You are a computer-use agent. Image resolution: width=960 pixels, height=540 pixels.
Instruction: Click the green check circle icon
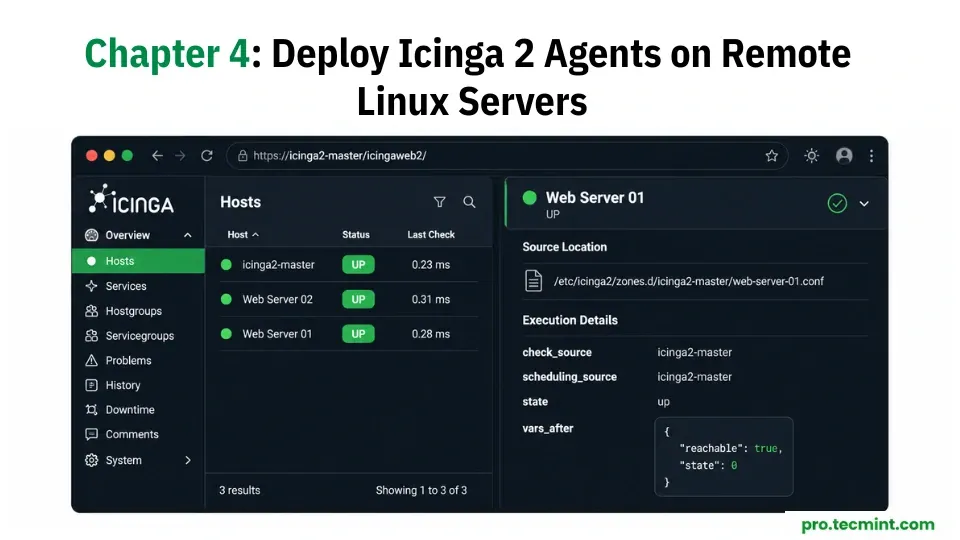coord(837,203)
